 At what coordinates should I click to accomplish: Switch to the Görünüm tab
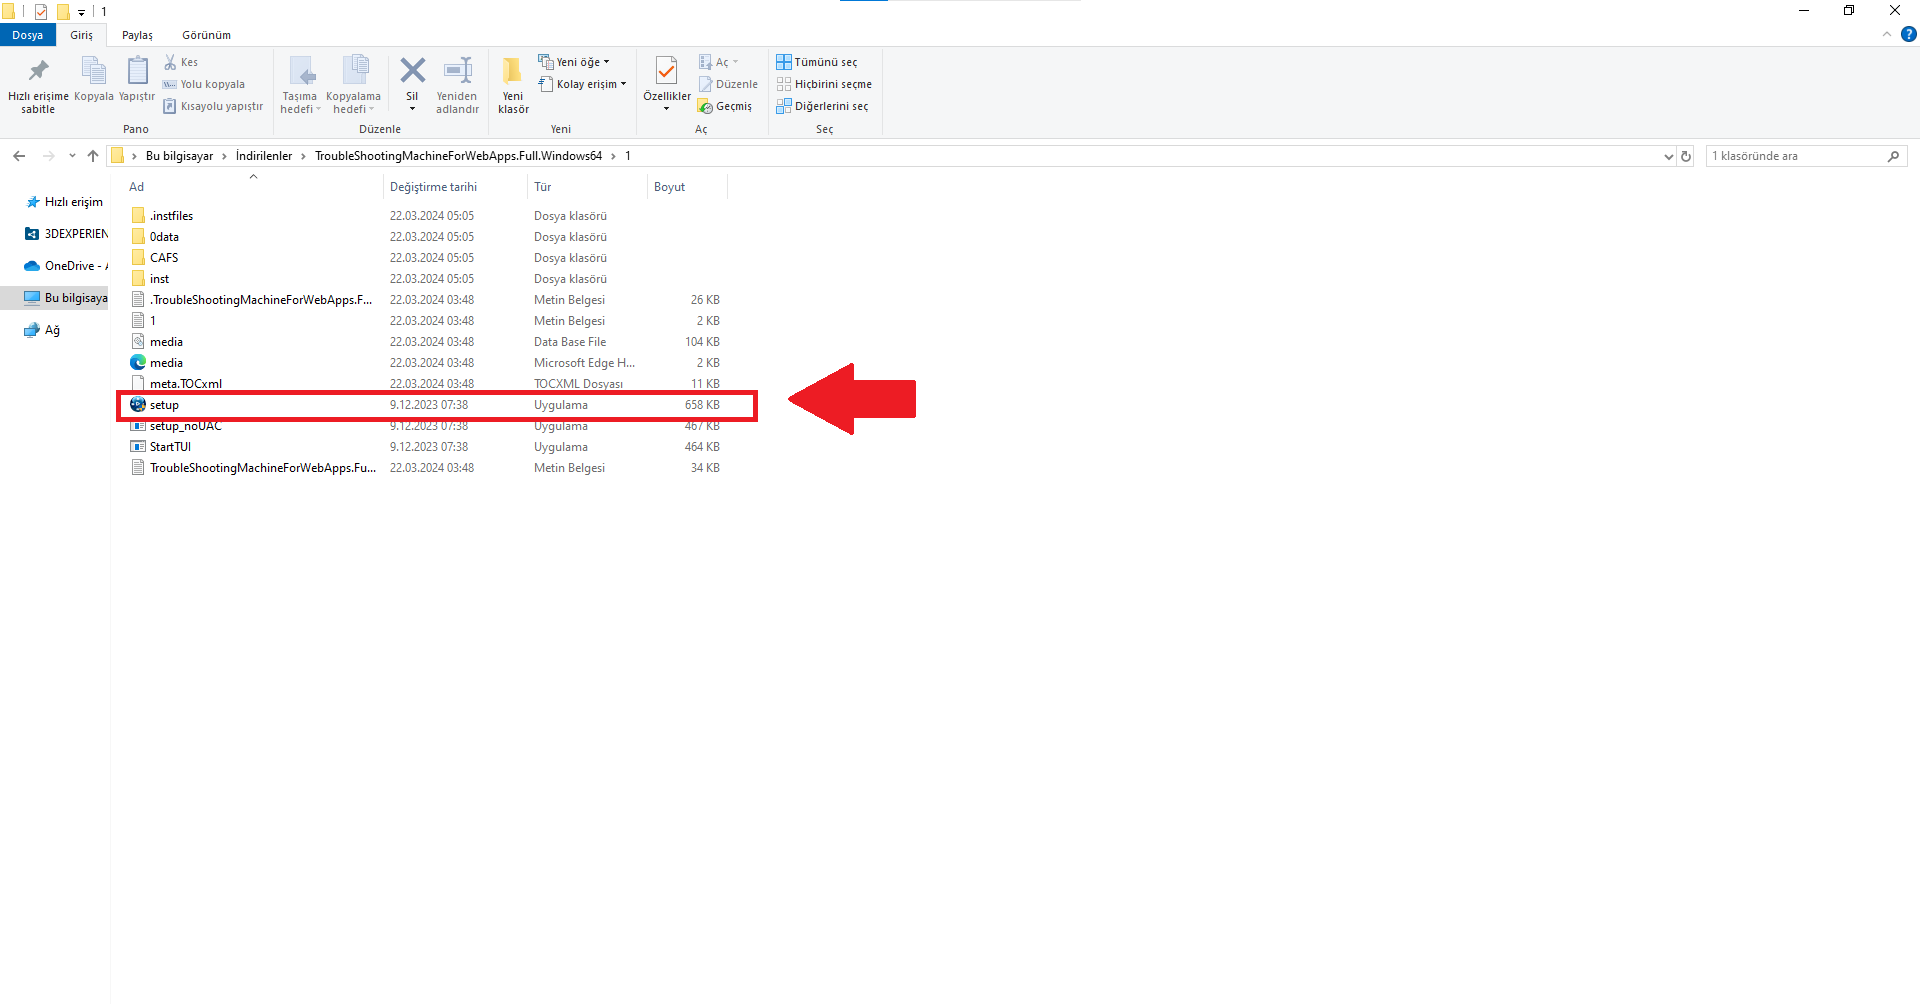pyautogui.click(x=206, y=35)
